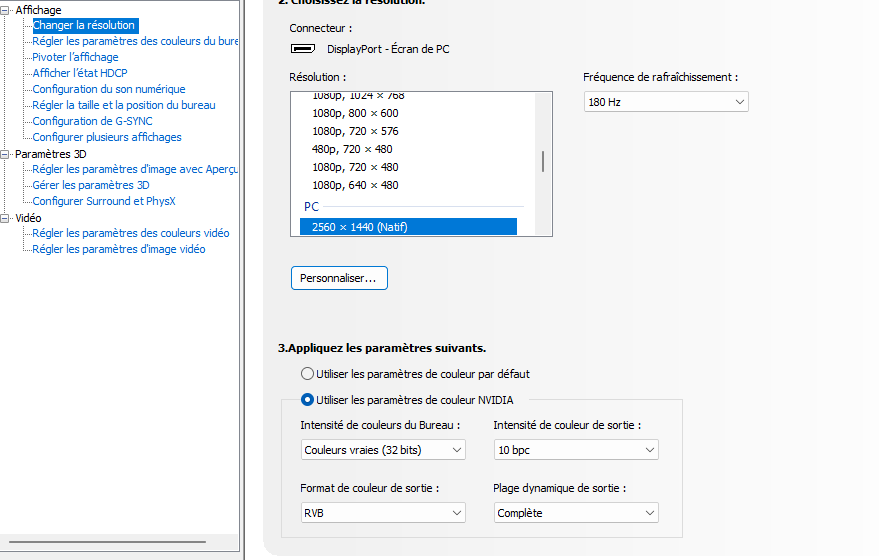Open Intensité de couleurs du Bureau dropdown

point(383,450)
